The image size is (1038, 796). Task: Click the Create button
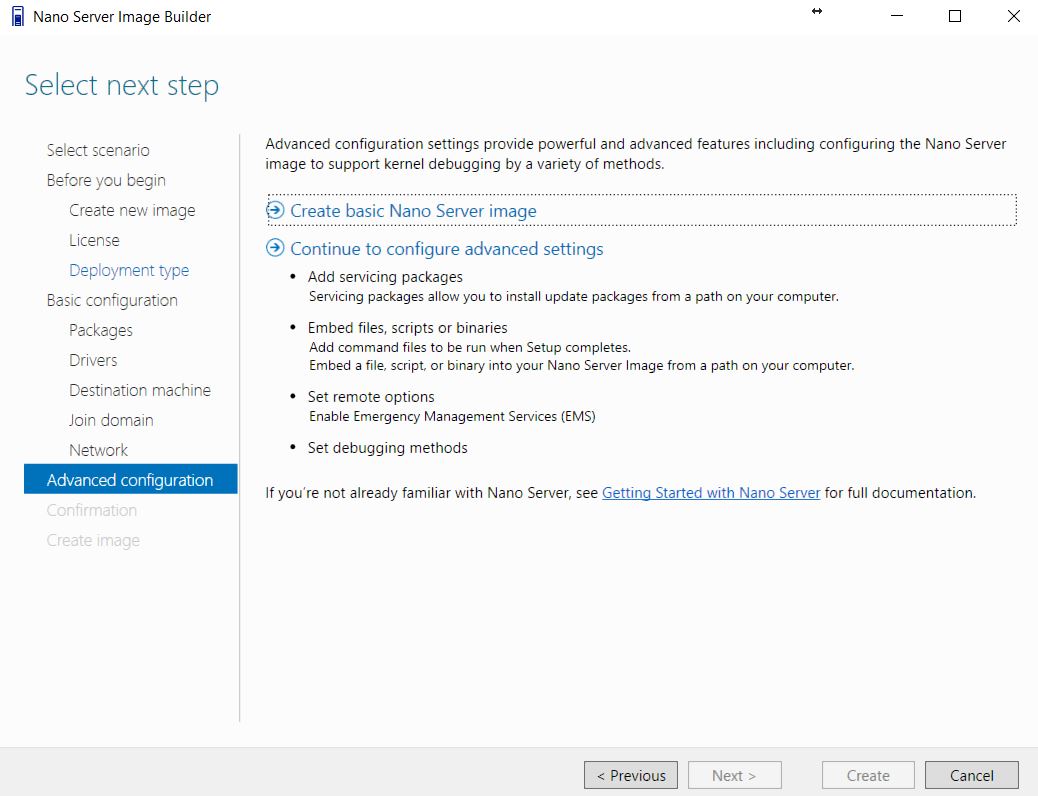point(868,775)
